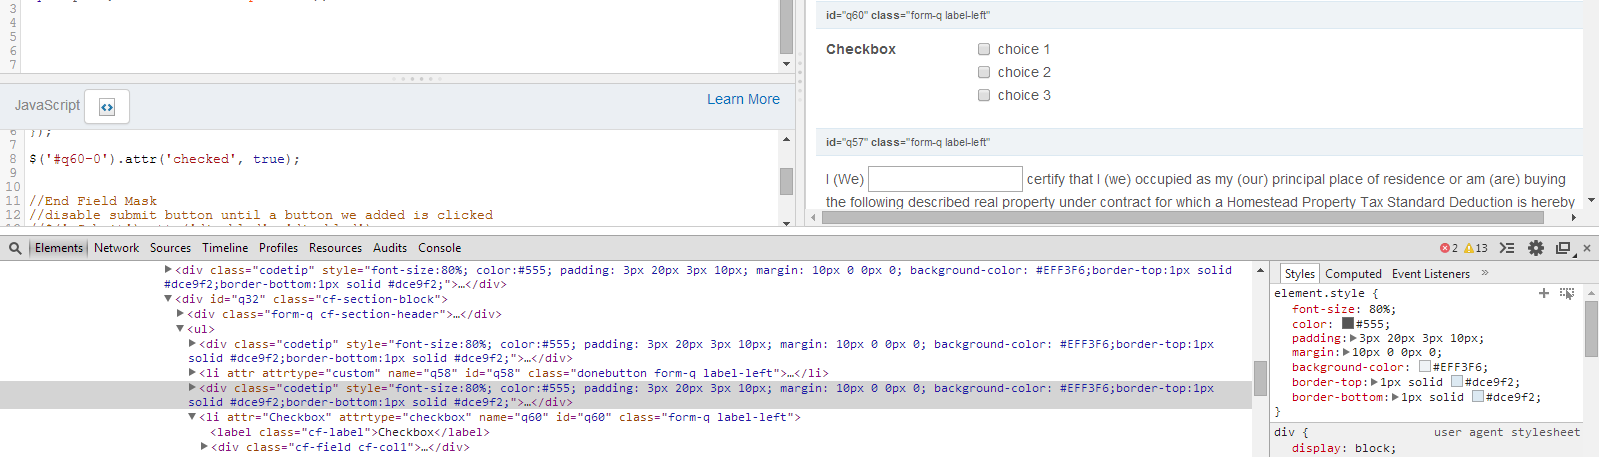The image size is (1599, 457).
Task: Click the I (We) text input field
Action: (x=945, y=179)
